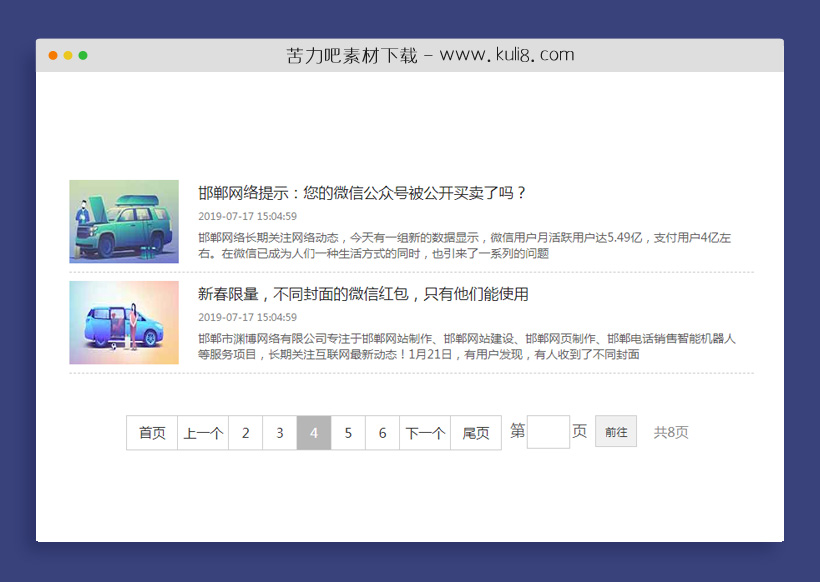Go to page 5

click(x=348, y=432)
